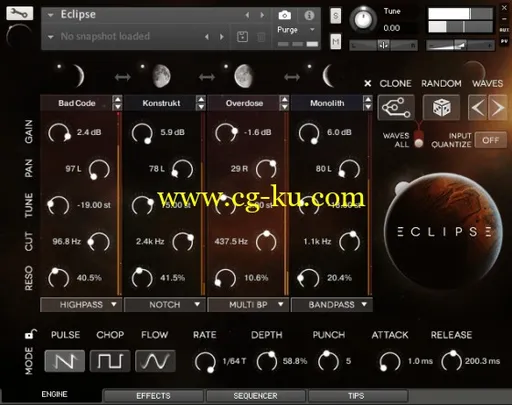Viewport: 512px width, 405px height.
Task: Save snapshot with the floppy icon
Action: tap(242, 36)
